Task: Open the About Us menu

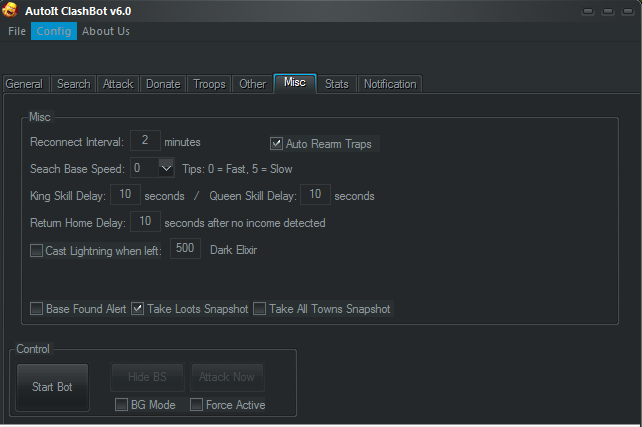Action: pyautogui.click(x=106, y=31)
